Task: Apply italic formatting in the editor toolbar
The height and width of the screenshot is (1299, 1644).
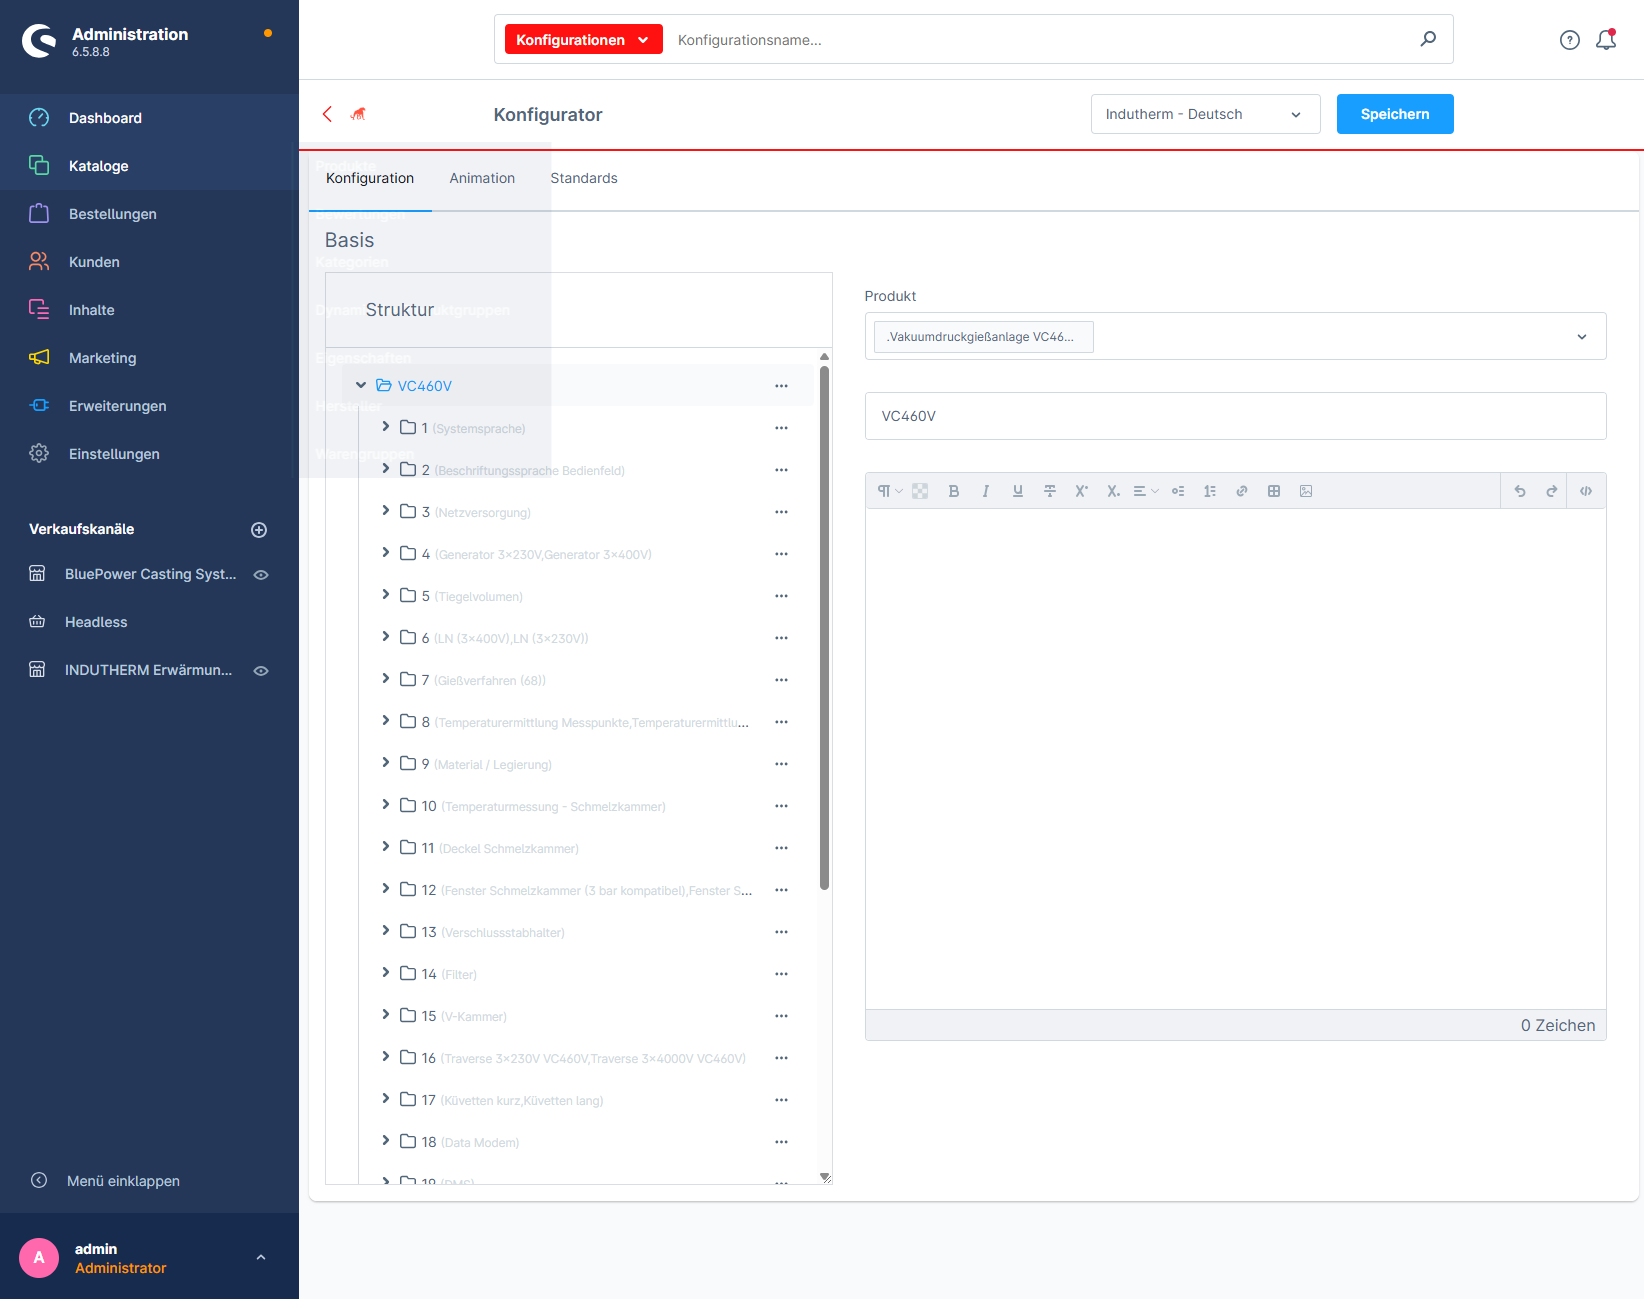Action: point(985,491)
